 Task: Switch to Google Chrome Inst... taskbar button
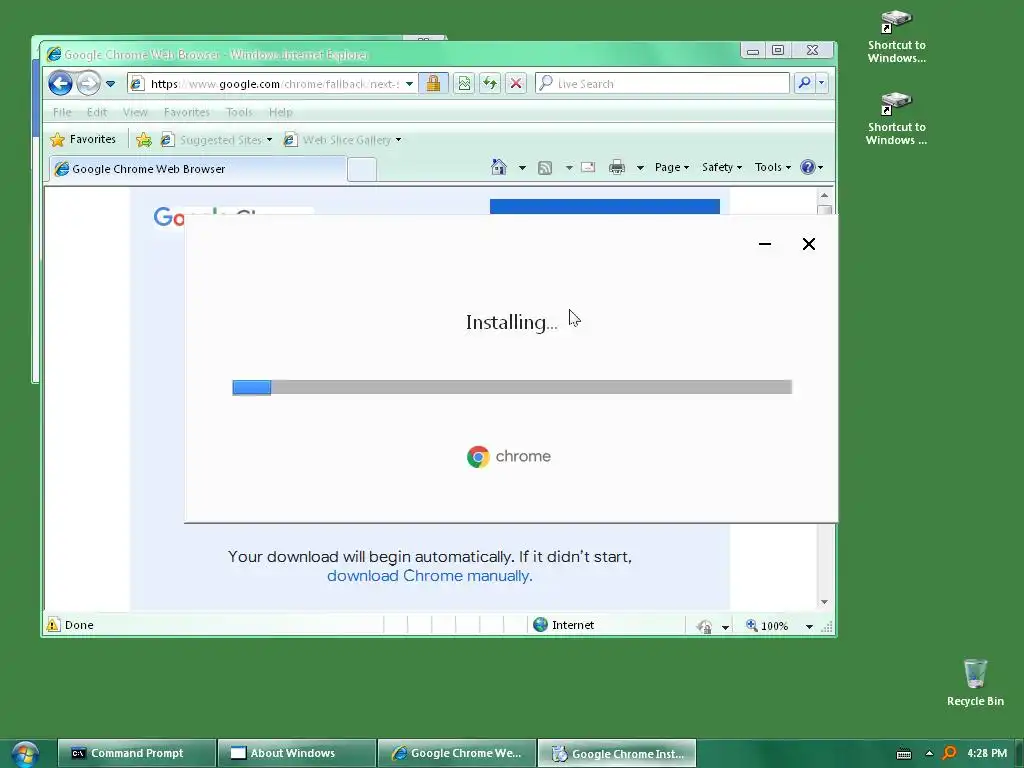(617, 753)
